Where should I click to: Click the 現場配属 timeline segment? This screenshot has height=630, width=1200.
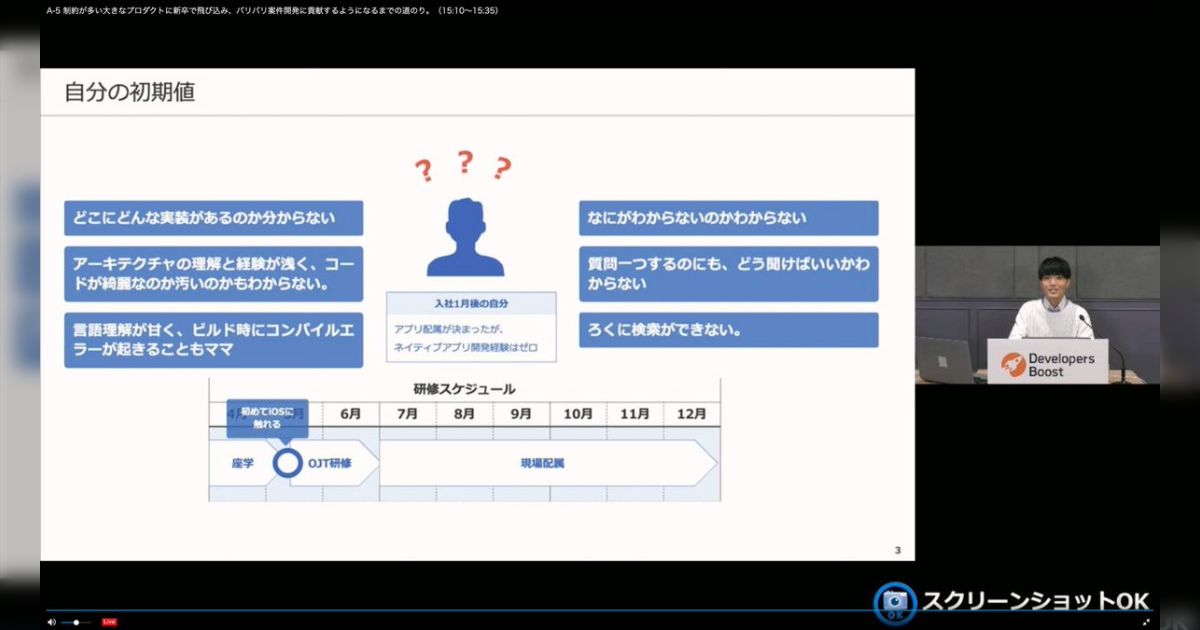tap(543, 463)
